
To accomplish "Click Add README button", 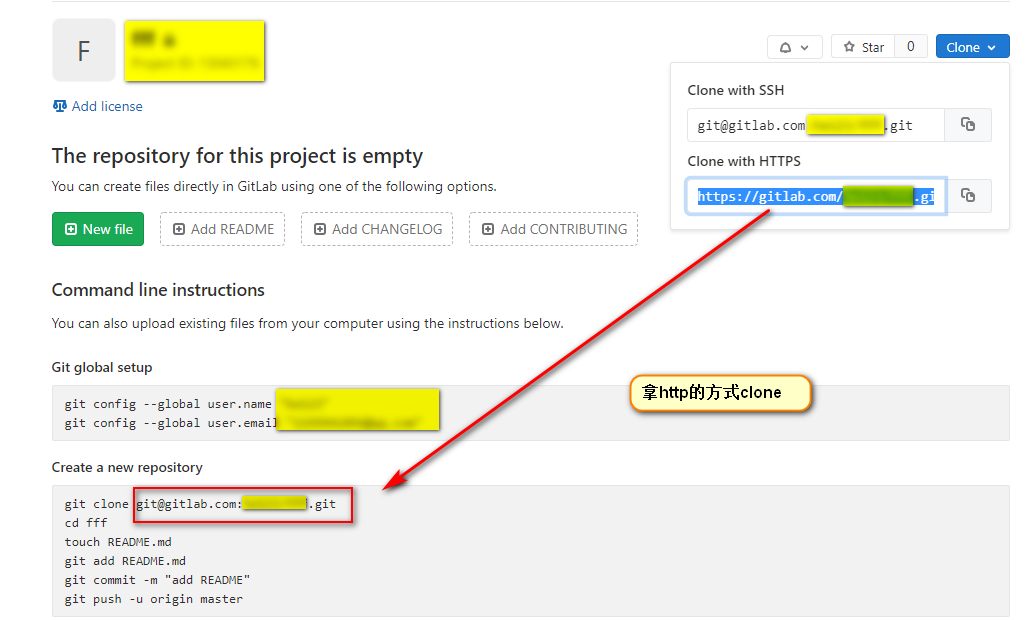I will pos(222,229).
